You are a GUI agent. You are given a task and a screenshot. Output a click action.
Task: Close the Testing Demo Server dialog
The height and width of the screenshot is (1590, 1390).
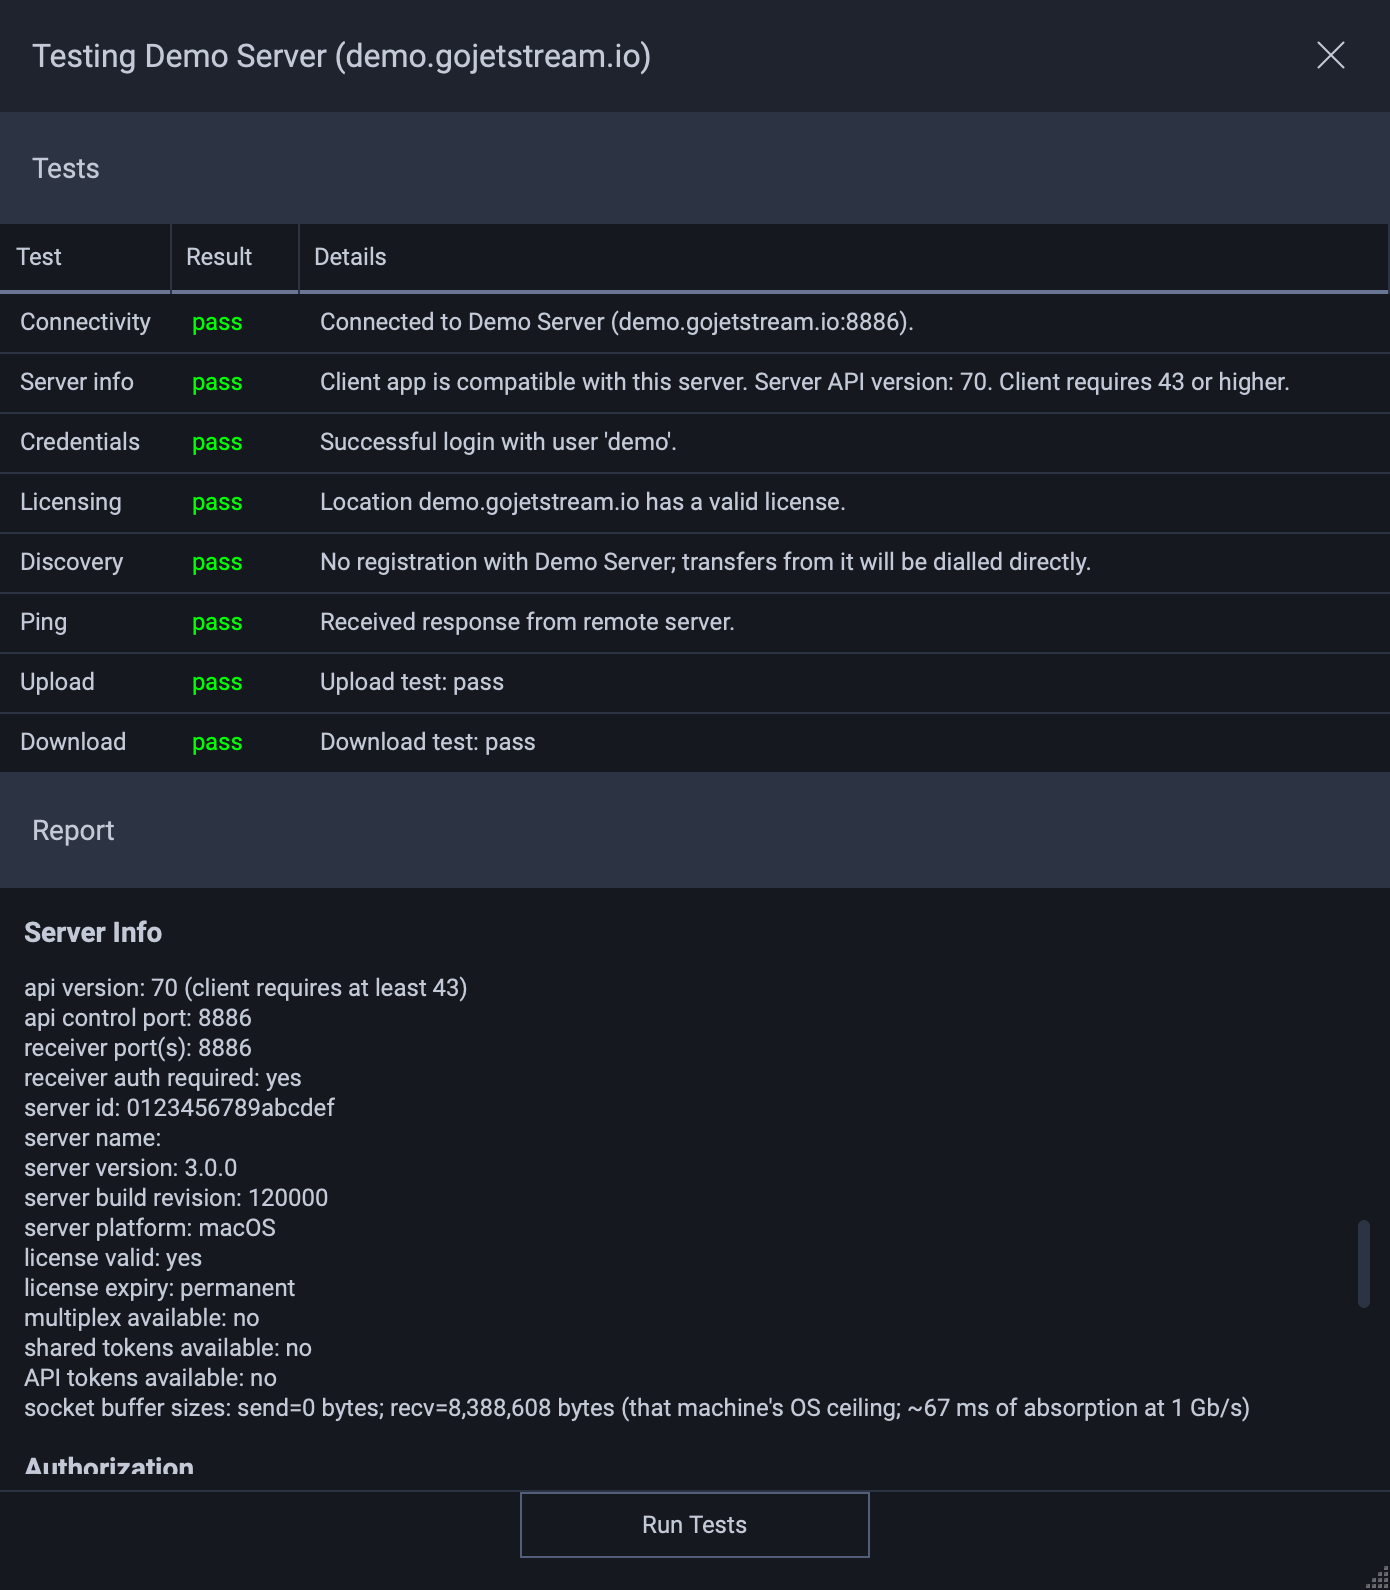(1330, 55)
